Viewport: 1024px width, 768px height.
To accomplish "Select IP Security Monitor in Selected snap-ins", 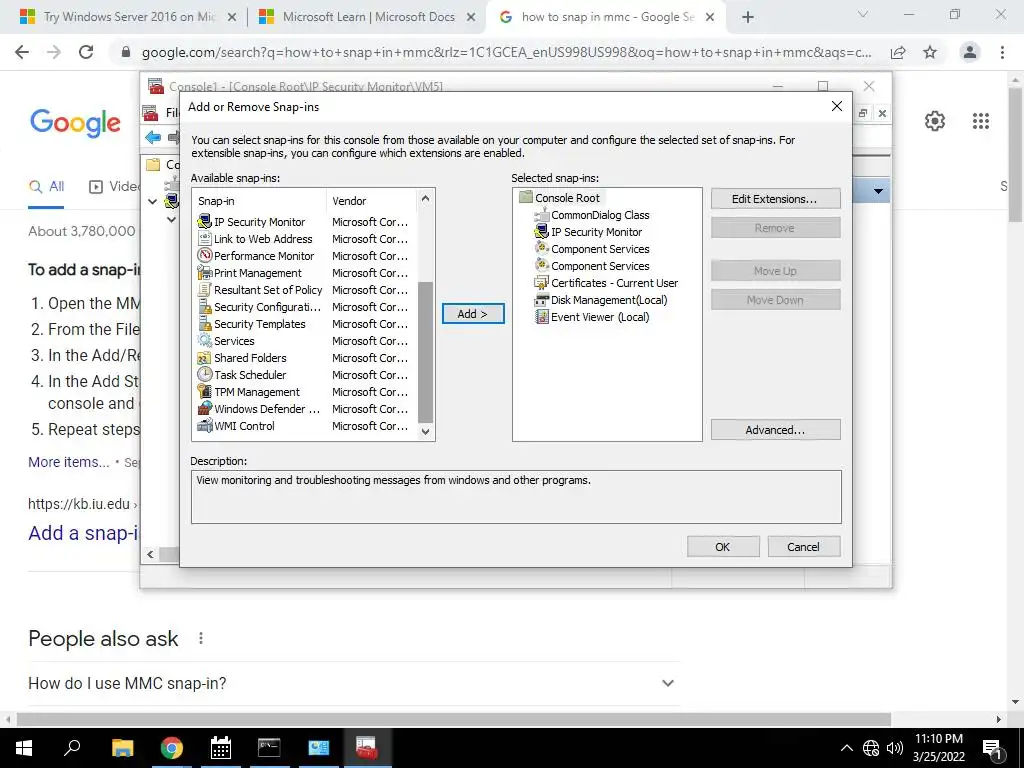I will [x=588, y=232].
